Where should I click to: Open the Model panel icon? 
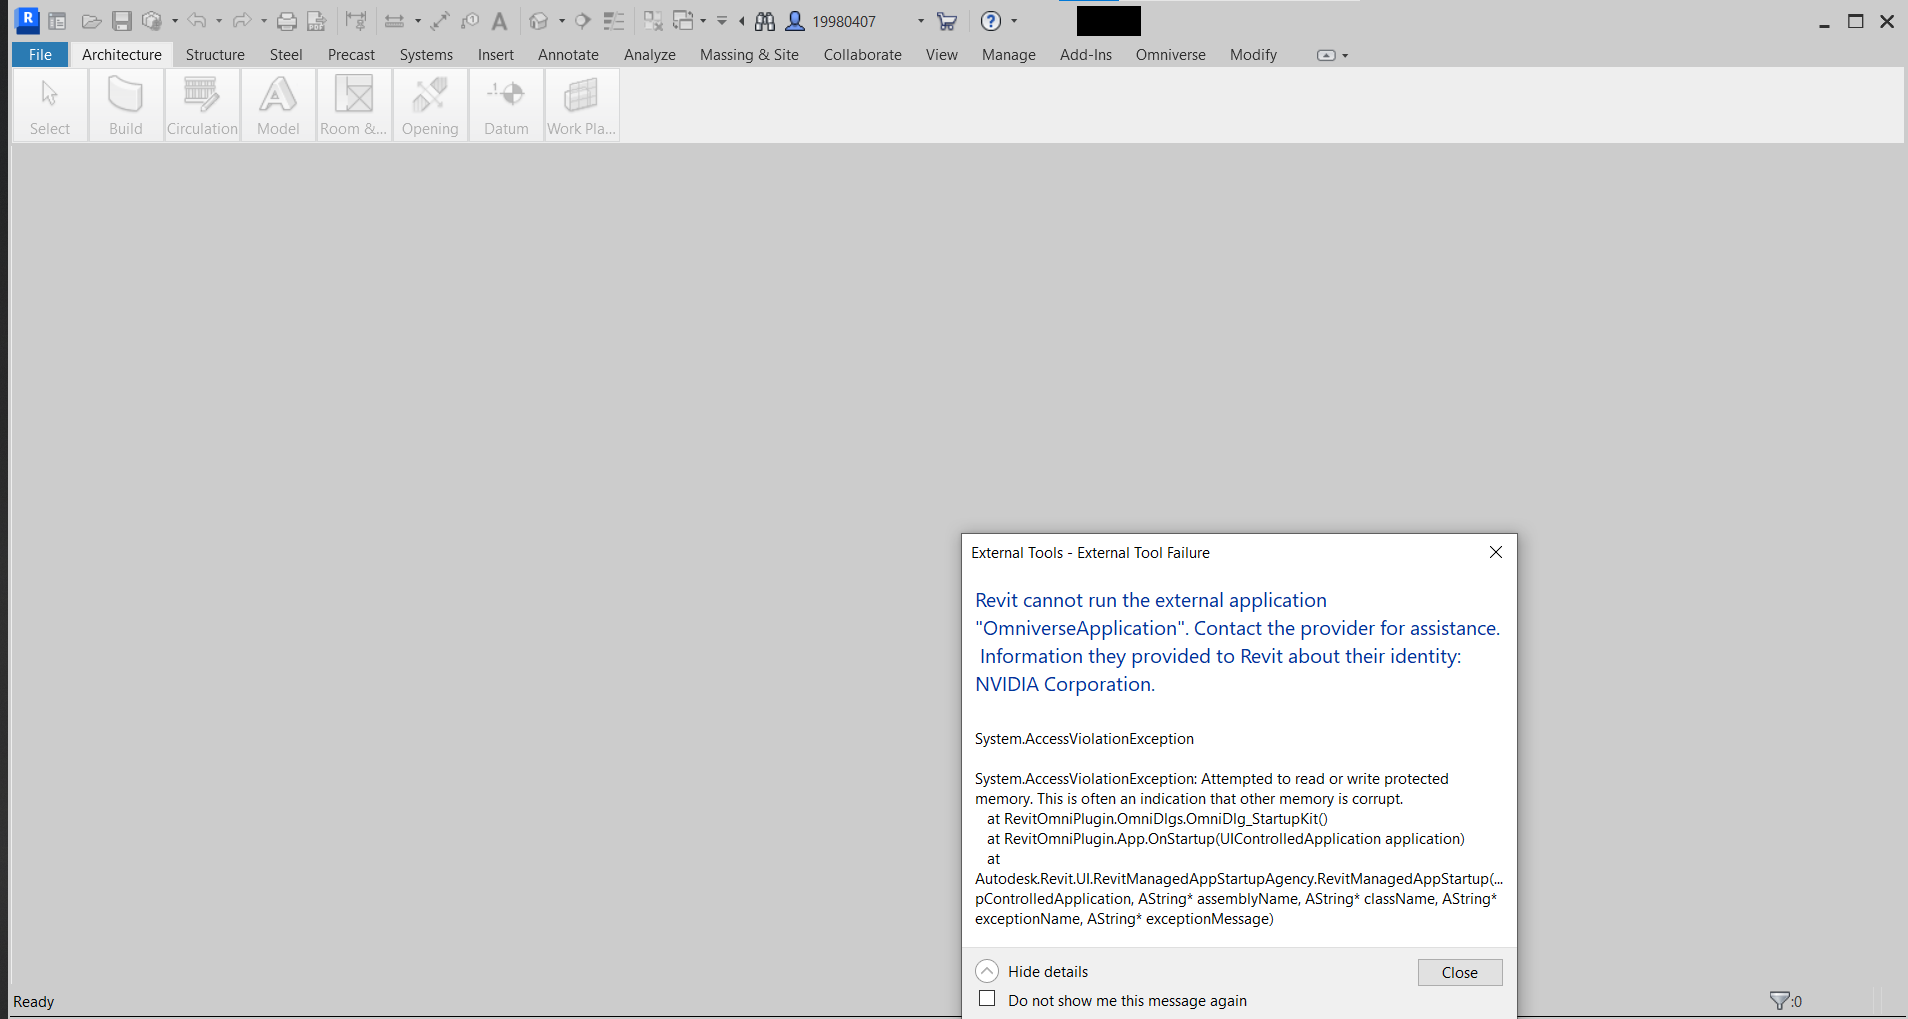tap(278, 105)
